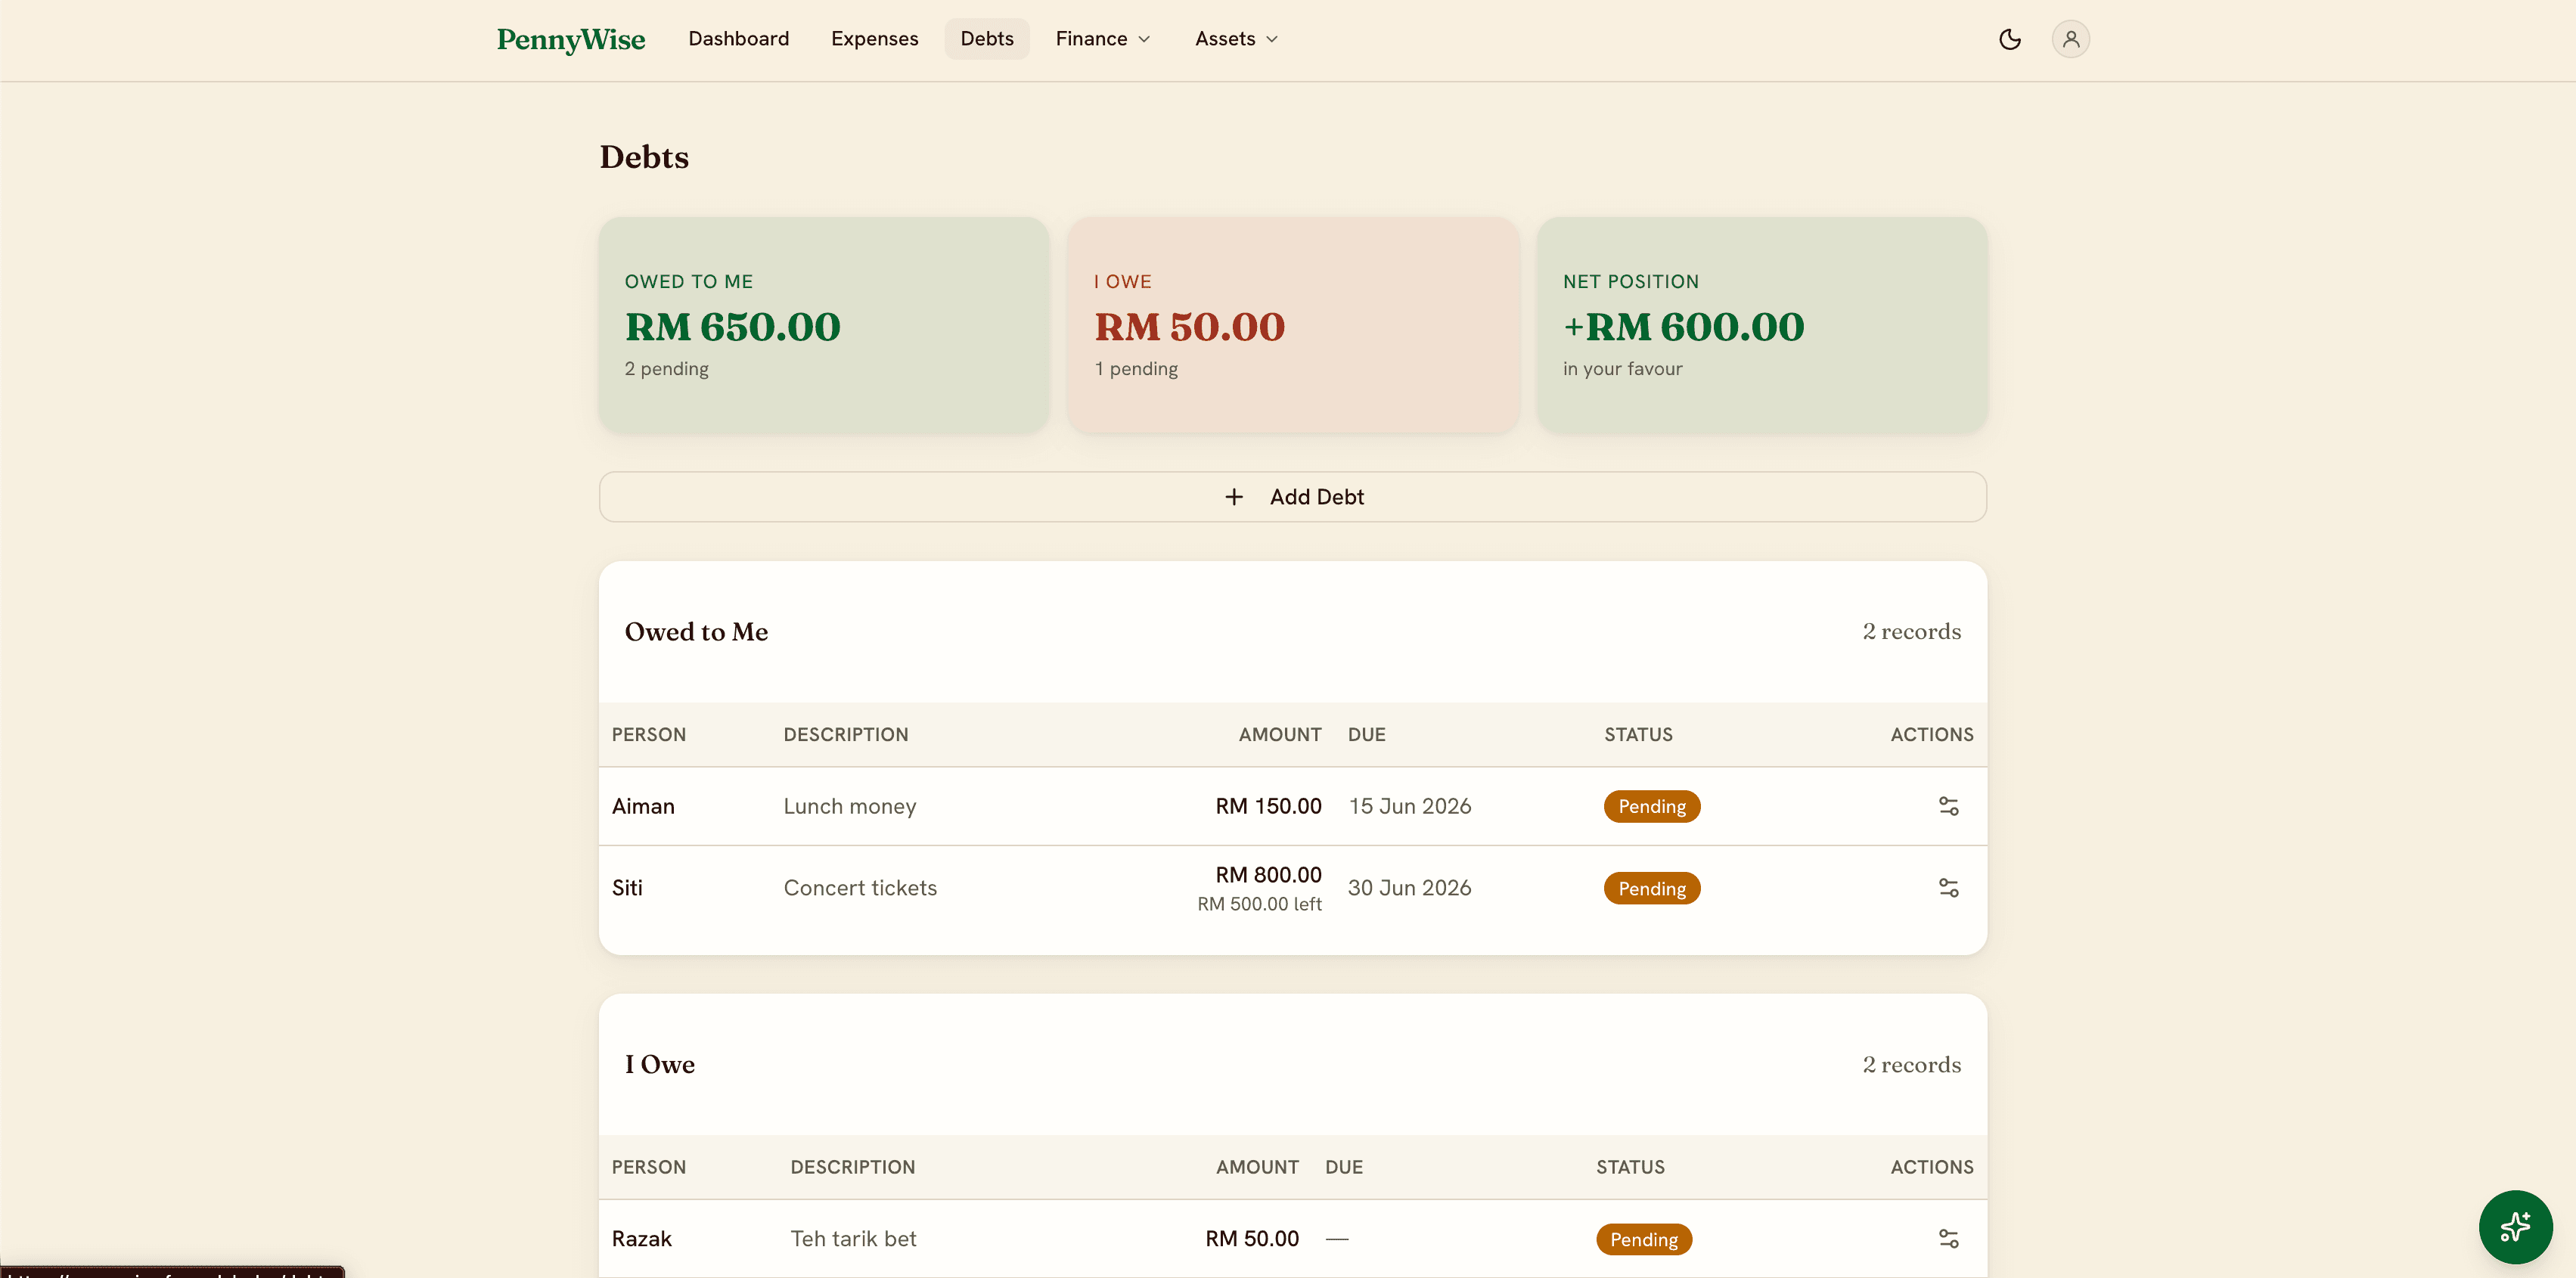Click the Debts page title
This screenshot has width=2576, height=1278.
pos(644,157)
